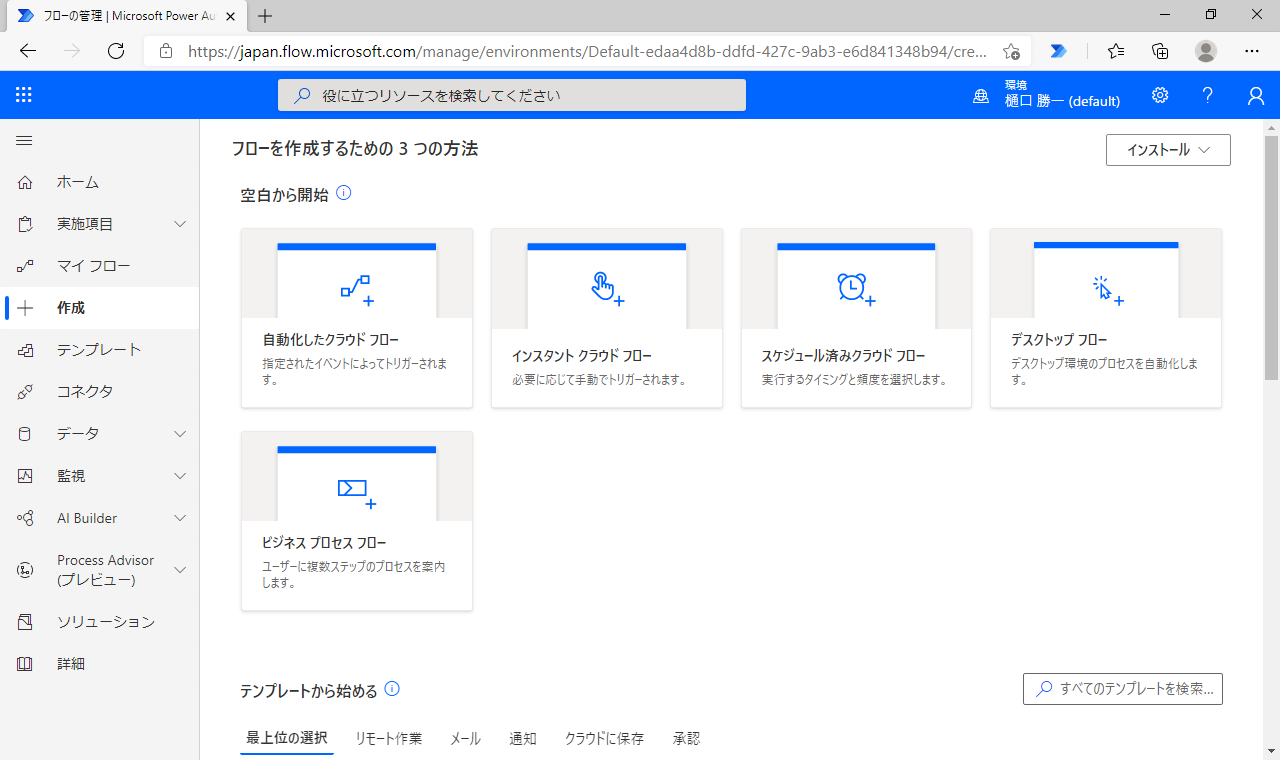
Task: Create a 自動化したクラウド フロー
Action: 357,318
